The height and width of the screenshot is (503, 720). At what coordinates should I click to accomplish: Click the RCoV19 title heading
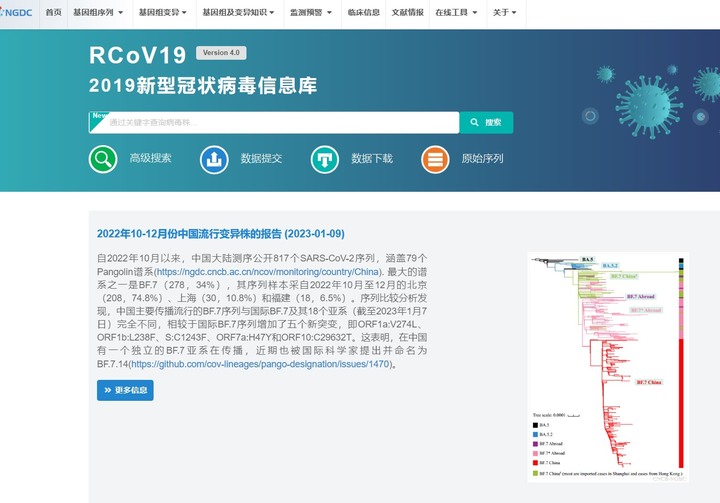point(138,55)
